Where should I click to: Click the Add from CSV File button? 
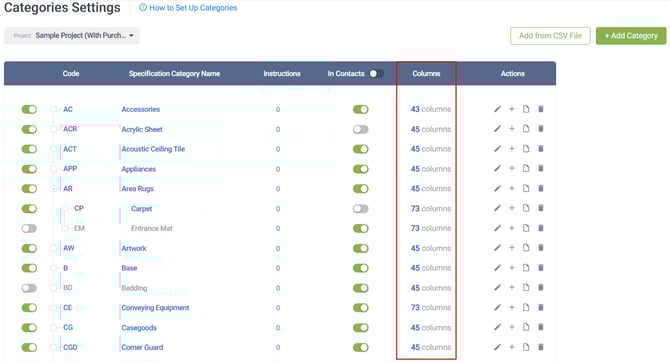coord(550,36)
